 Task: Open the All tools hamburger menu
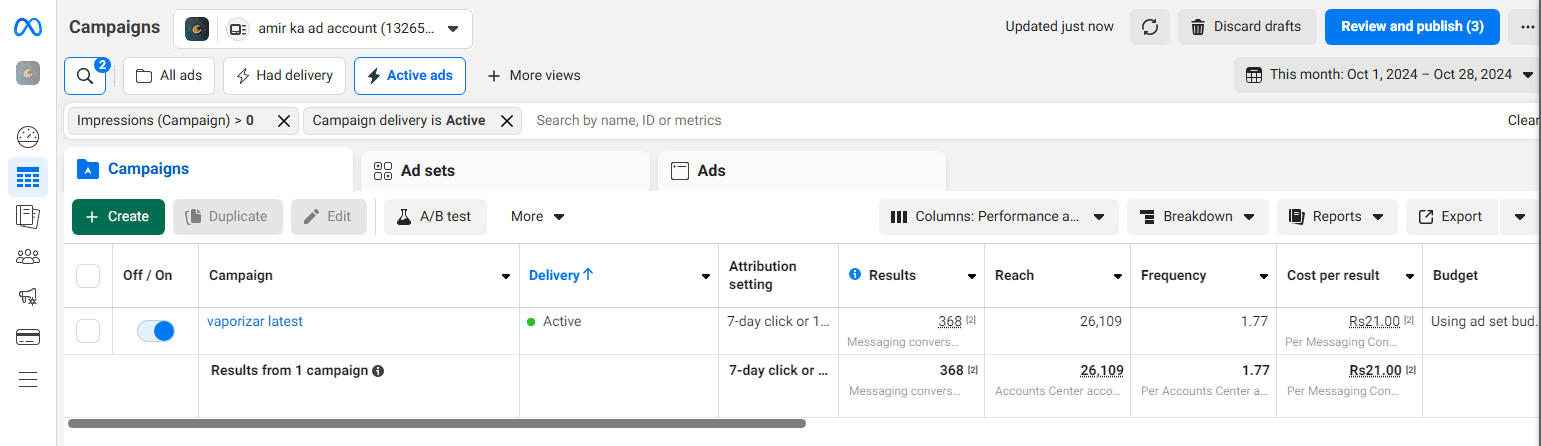click(28, 379)
